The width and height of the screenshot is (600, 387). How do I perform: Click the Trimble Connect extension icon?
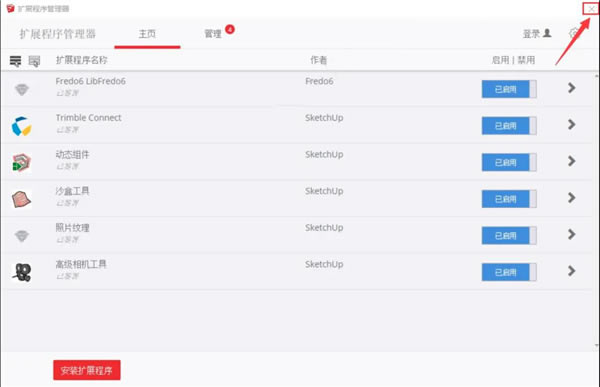click(21, 126)
